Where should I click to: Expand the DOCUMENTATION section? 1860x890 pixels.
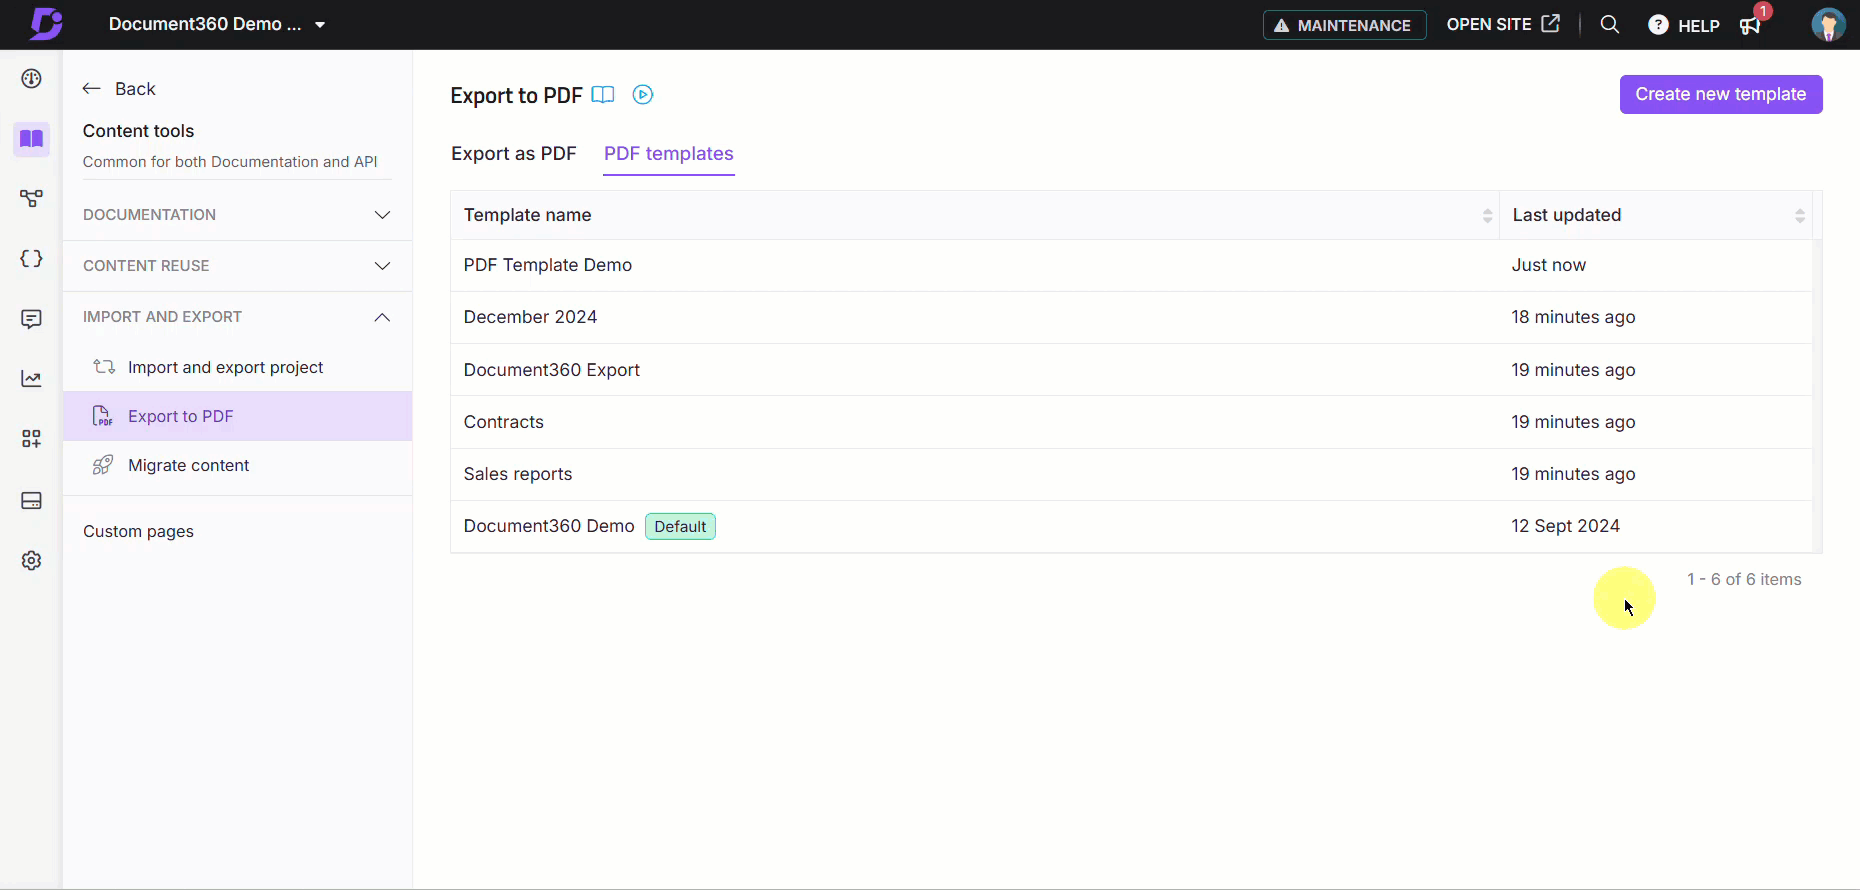tap(237, 215)
